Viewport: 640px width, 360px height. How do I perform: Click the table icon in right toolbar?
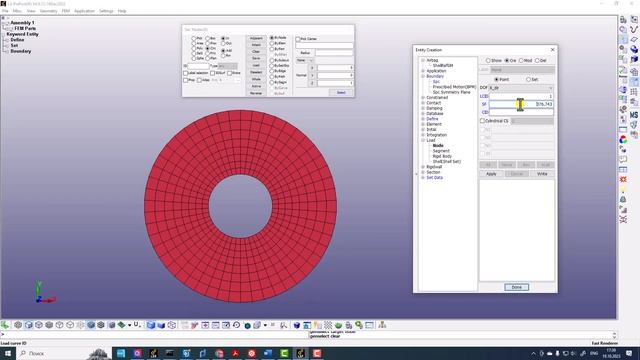tap(623, 169)
